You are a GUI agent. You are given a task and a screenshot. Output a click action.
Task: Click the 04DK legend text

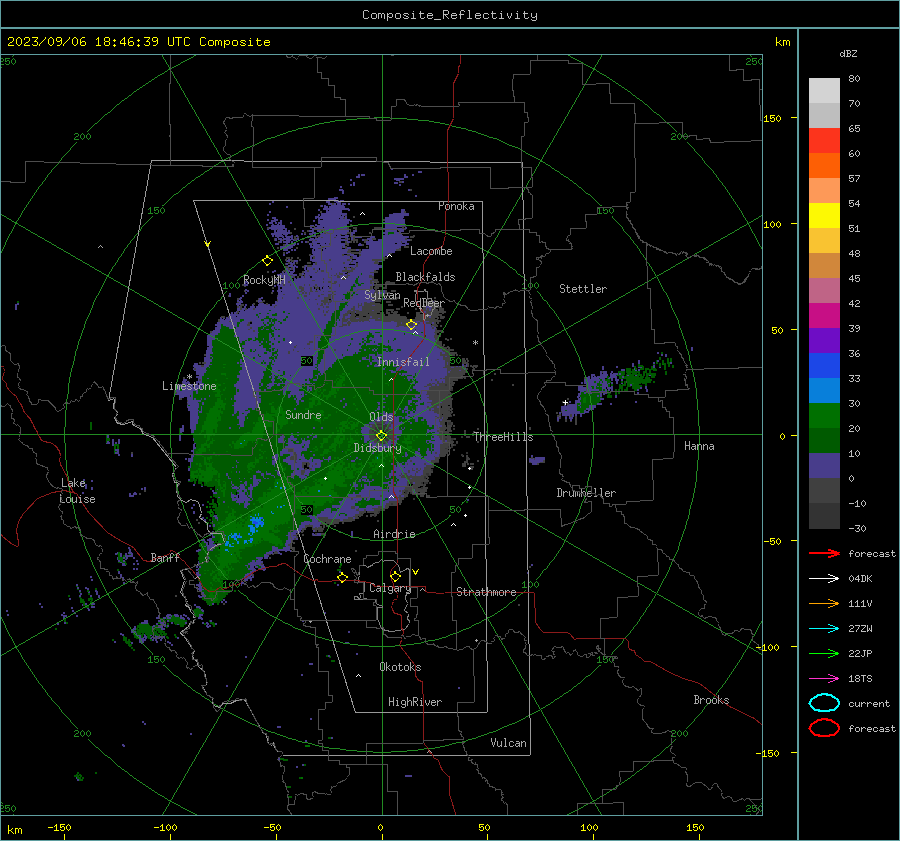click(x=860, y=579)
